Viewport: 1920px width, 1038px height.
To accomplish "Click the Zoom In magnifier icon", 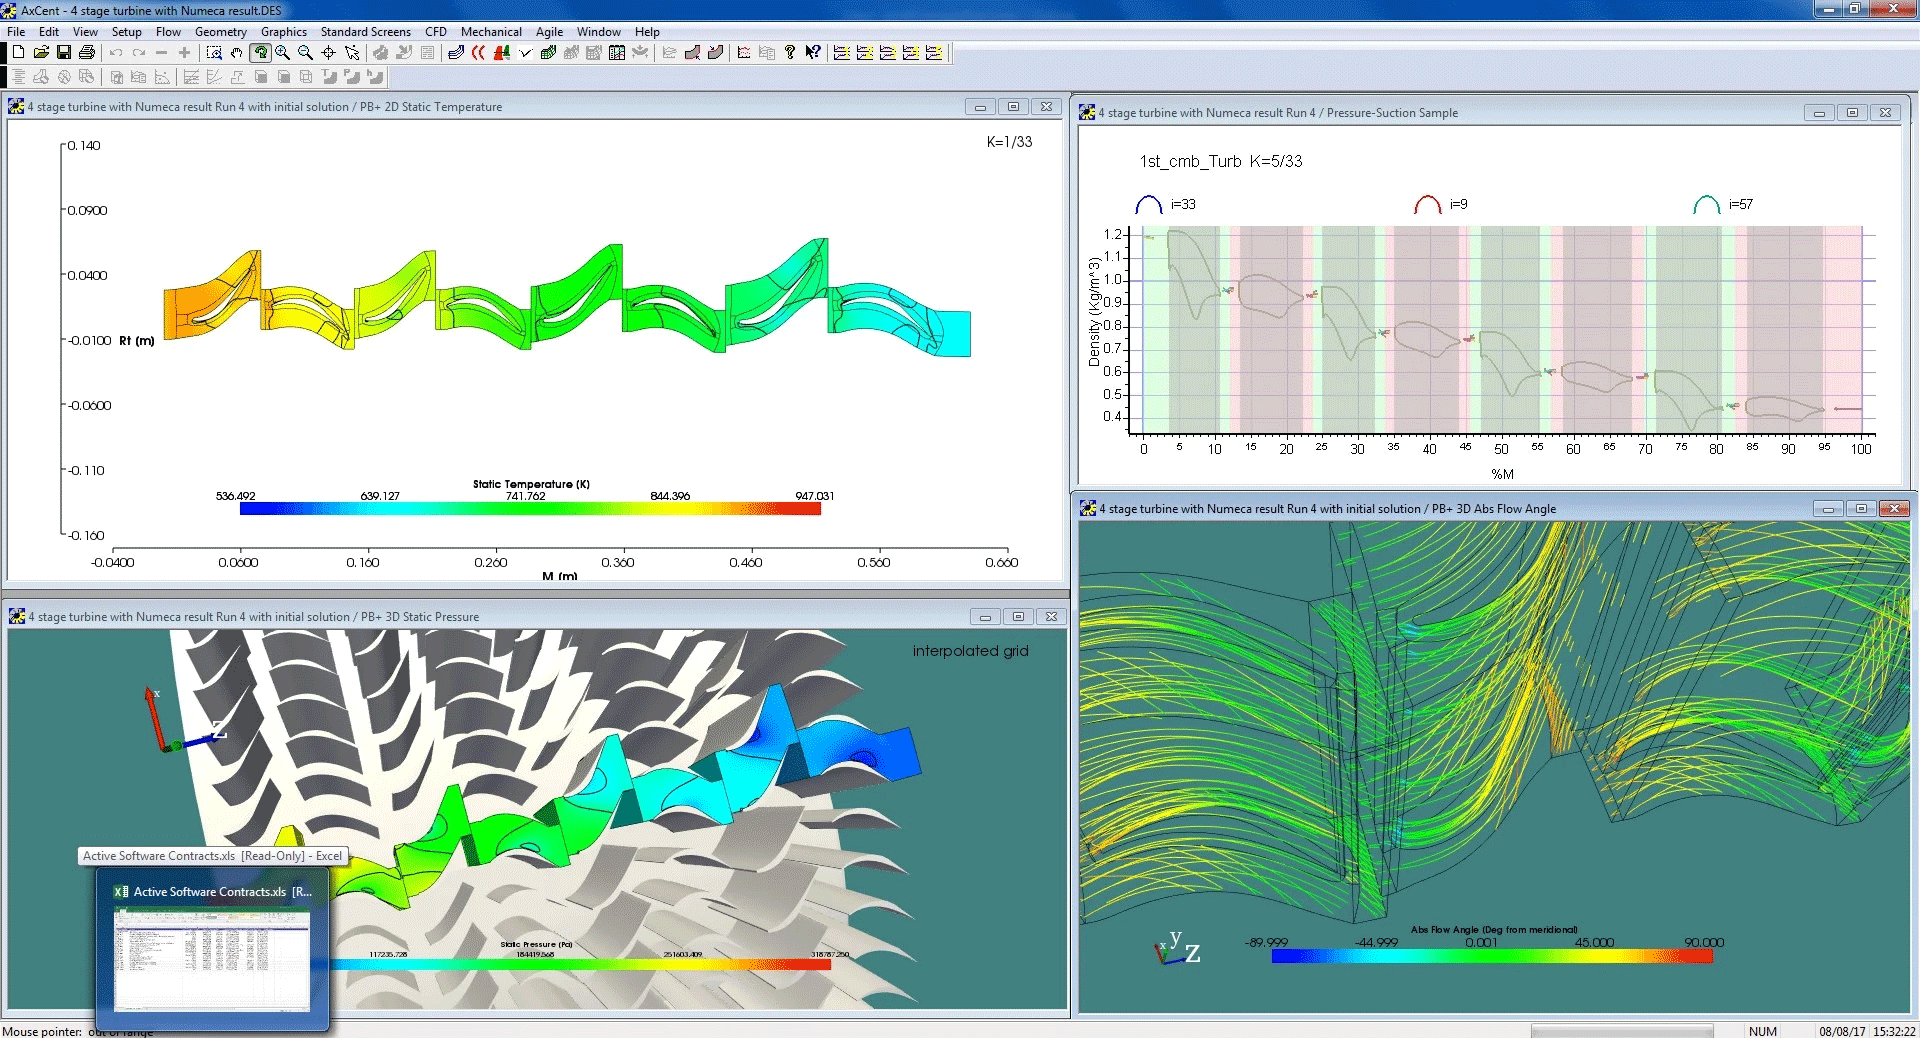I will click(x=283, y=53).
